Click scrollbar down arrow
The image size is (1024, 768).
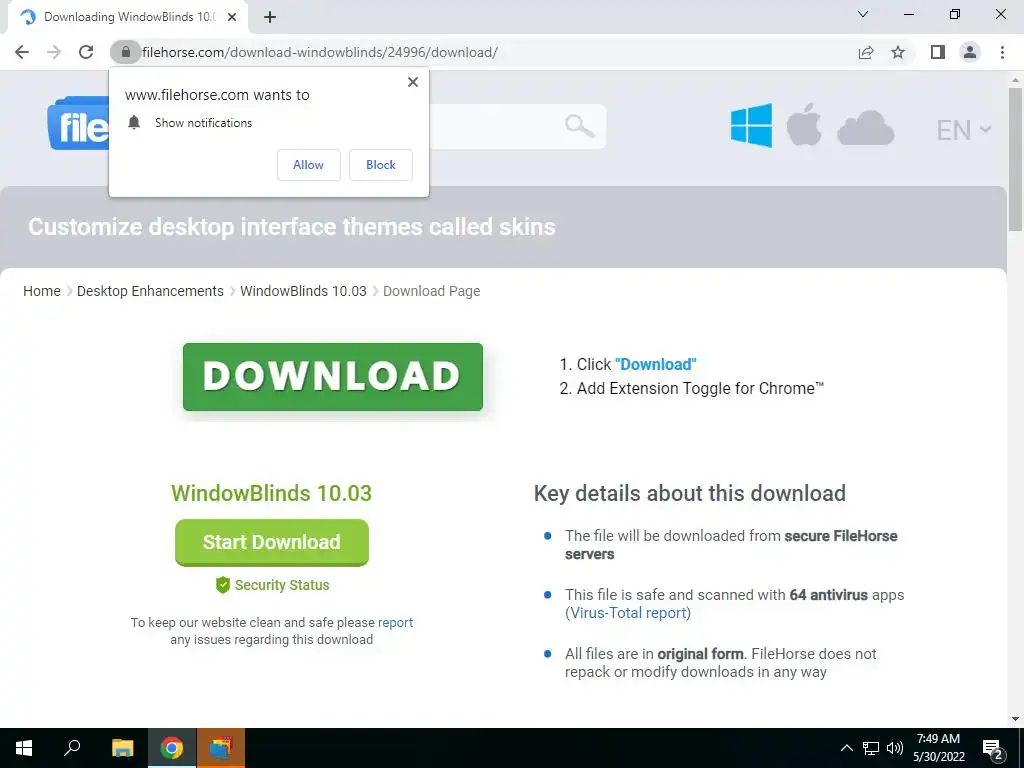pos(1015,719)
